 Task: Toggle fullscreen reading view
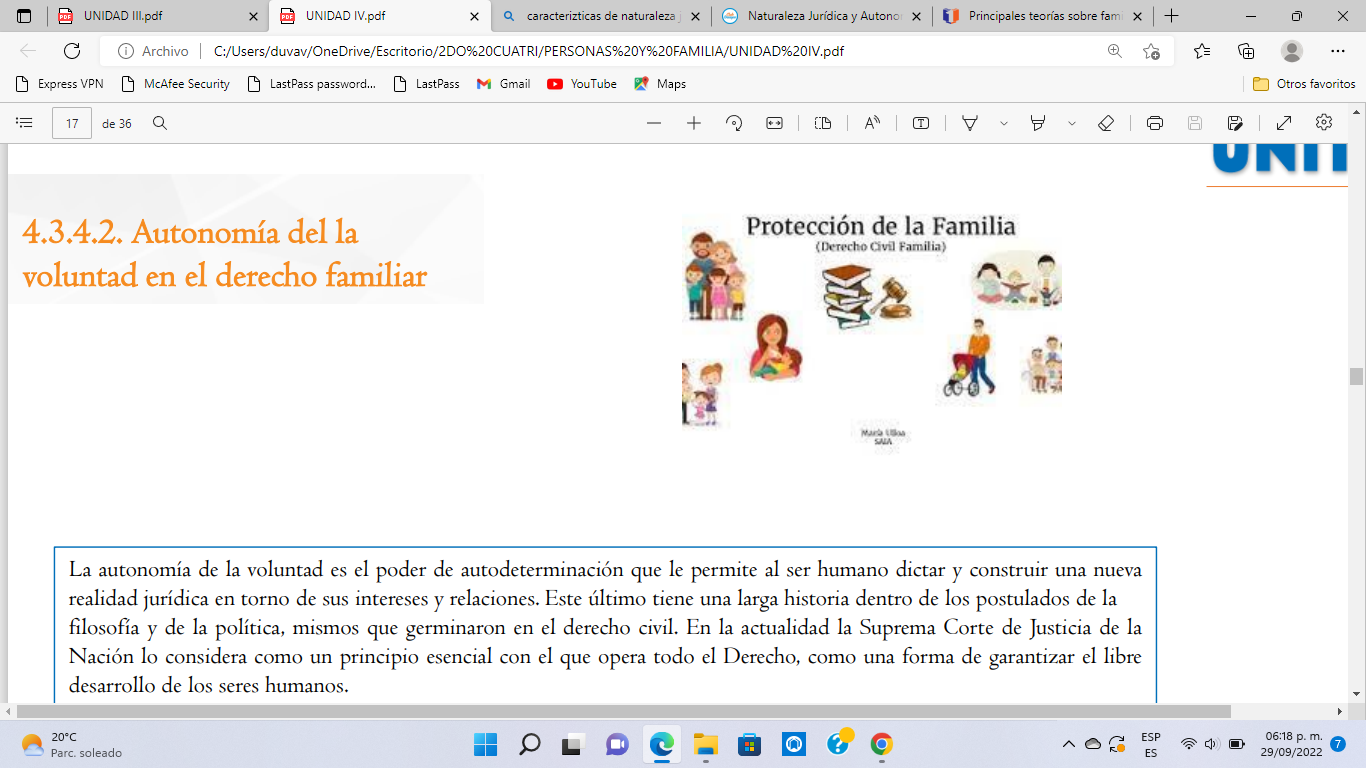pyautogui.click(x=1283, y=122)
